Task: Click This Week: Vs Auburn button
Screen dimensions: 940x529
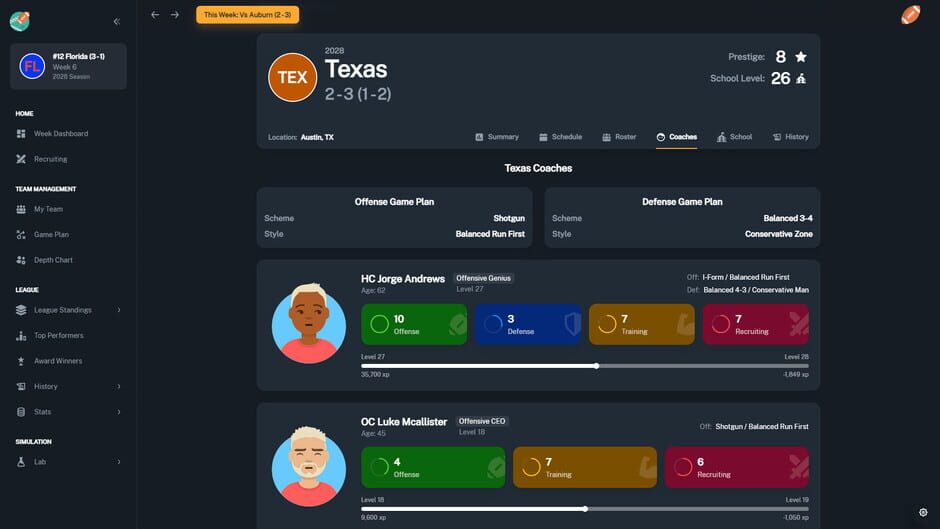Action: tap(247, 15)
